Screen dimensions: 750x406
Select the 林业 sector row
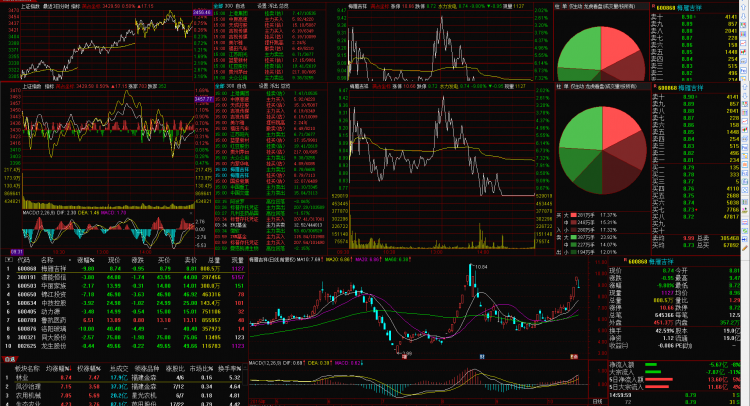click(122, 378)
